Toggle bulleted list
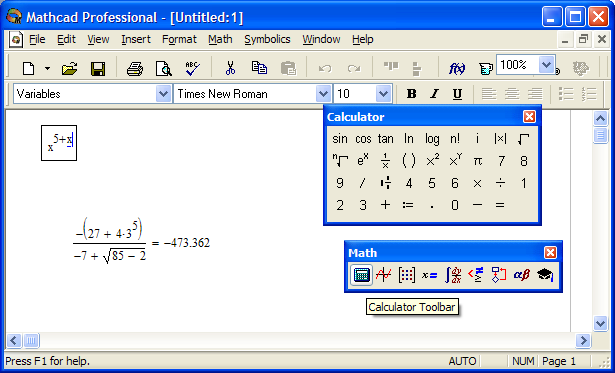Screen dimensions: 615x373 click(566, 94)
